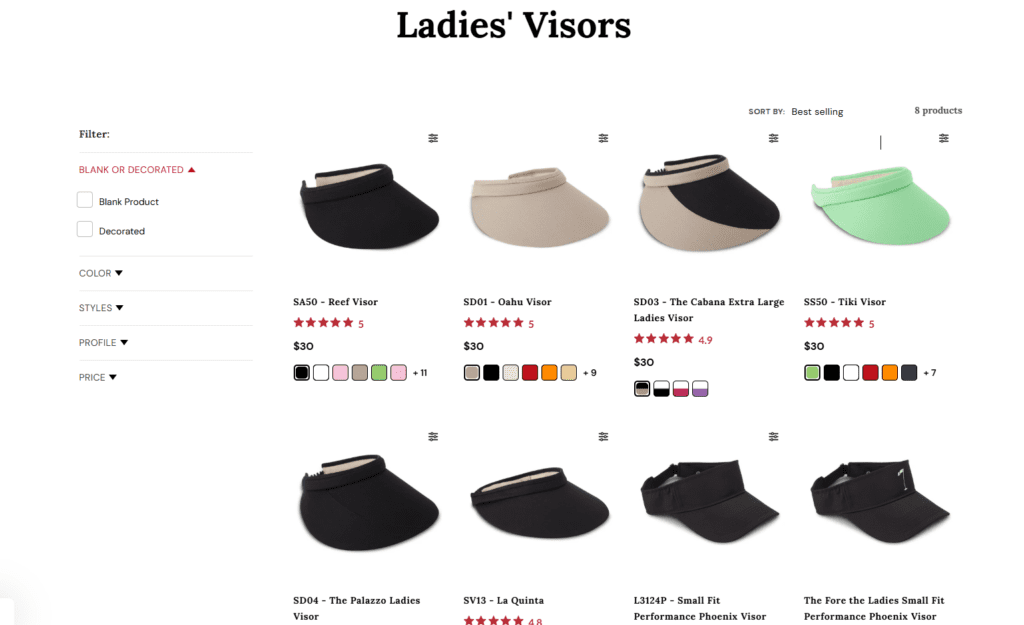
Task: Open the SD01 - Oahu Visor product link
Action: (x=507, y=302)
